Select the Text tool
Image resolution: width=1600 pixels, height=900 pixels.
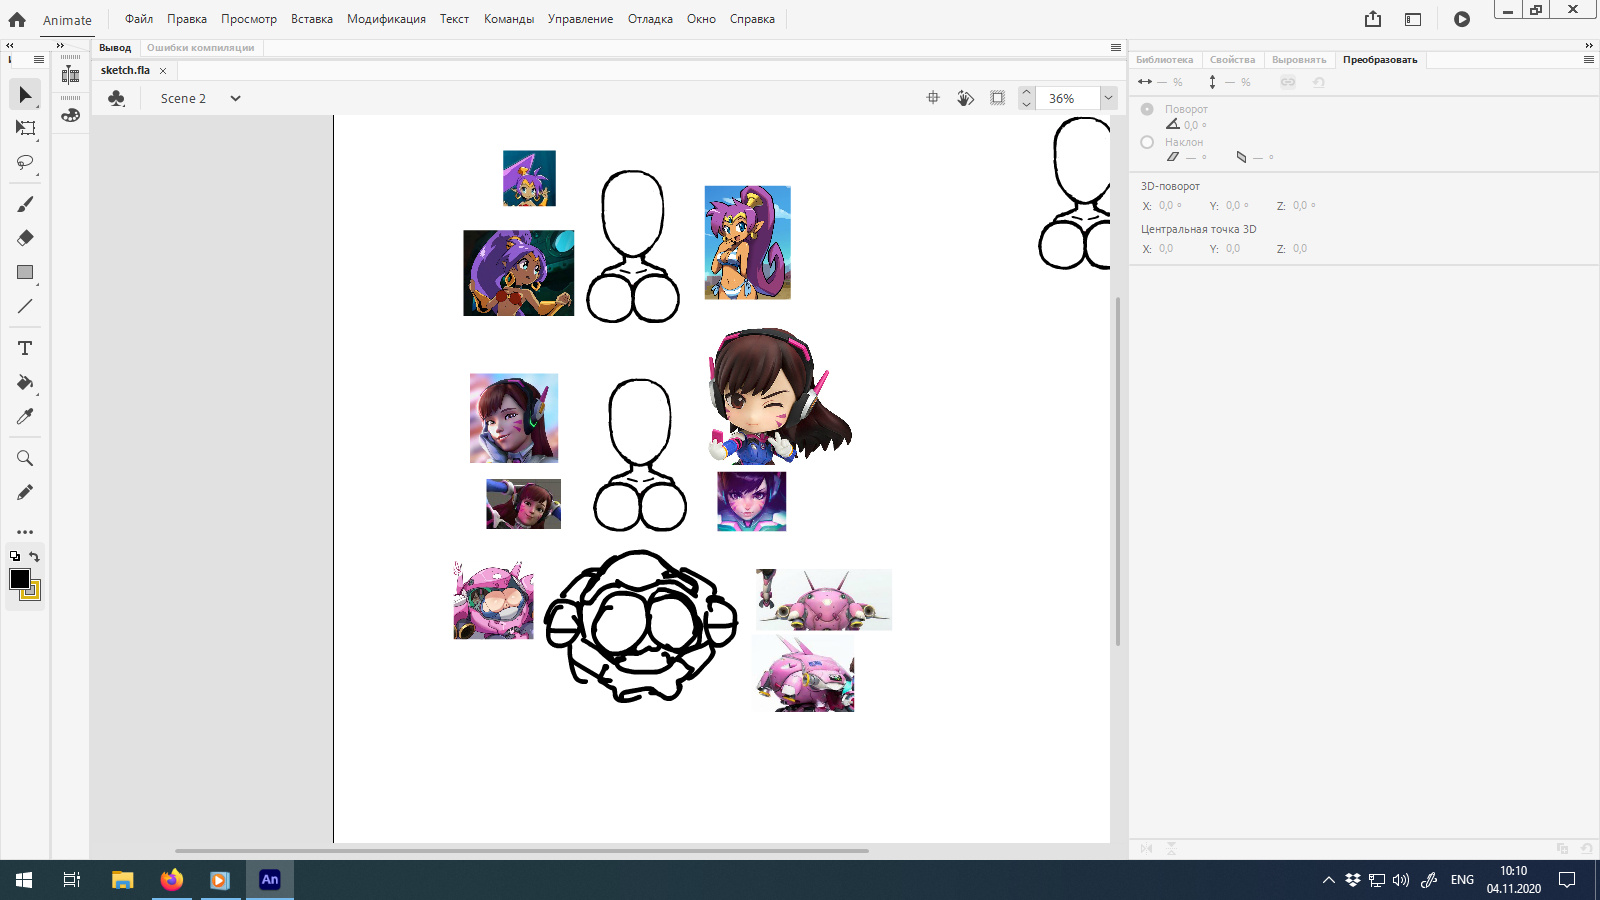(25, 348)
